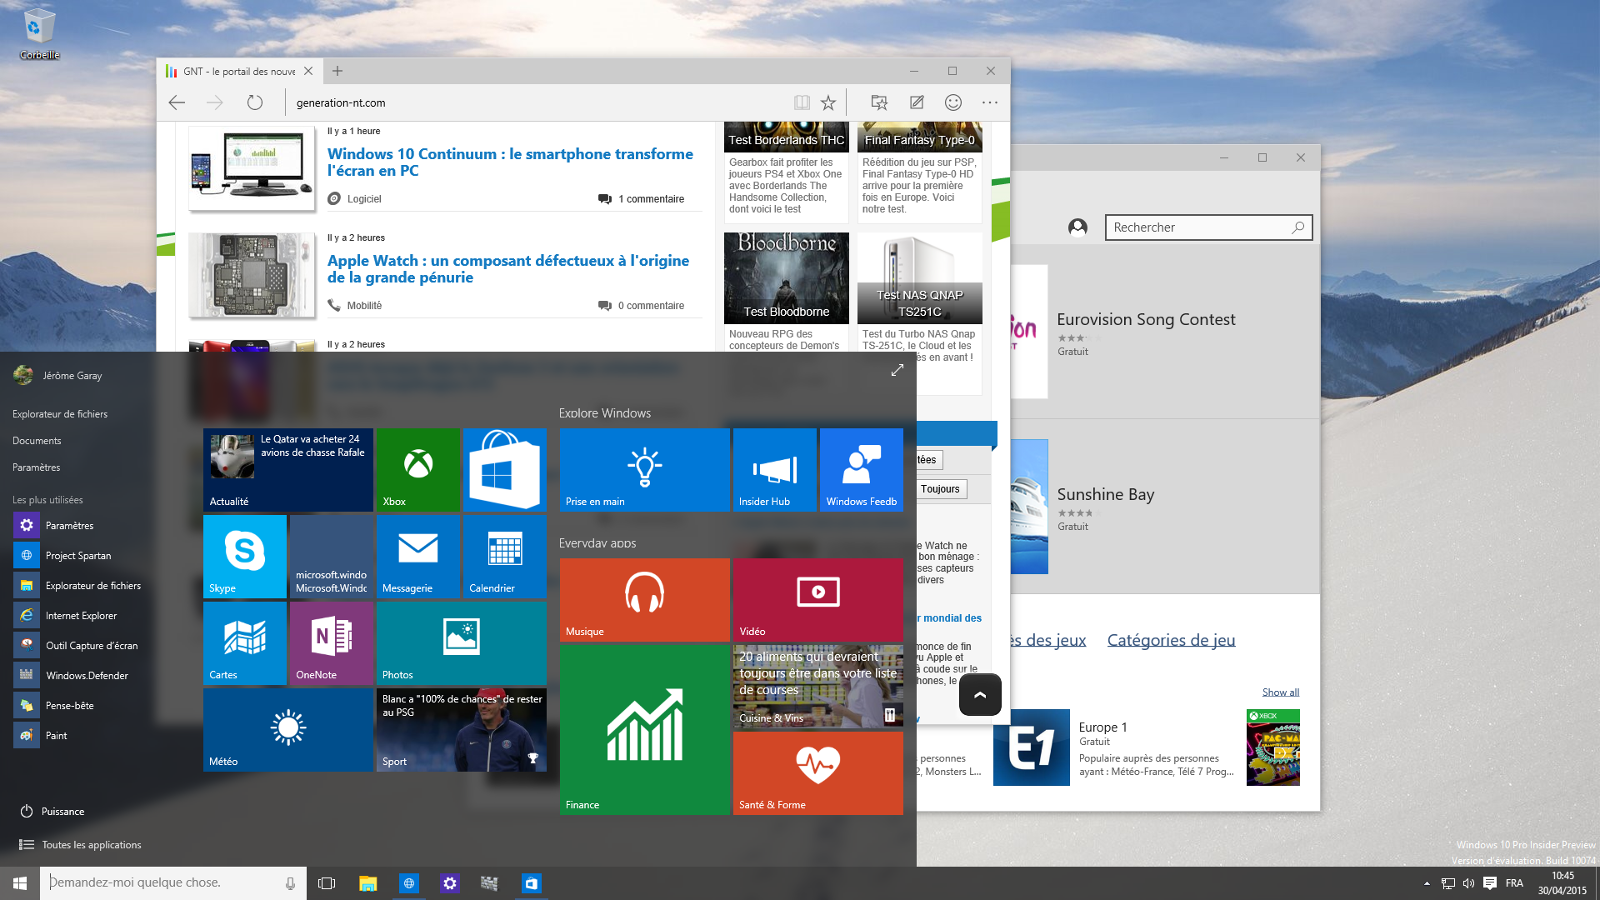
Task: Launch the OneNote tile
Action: tap(331, 644)
